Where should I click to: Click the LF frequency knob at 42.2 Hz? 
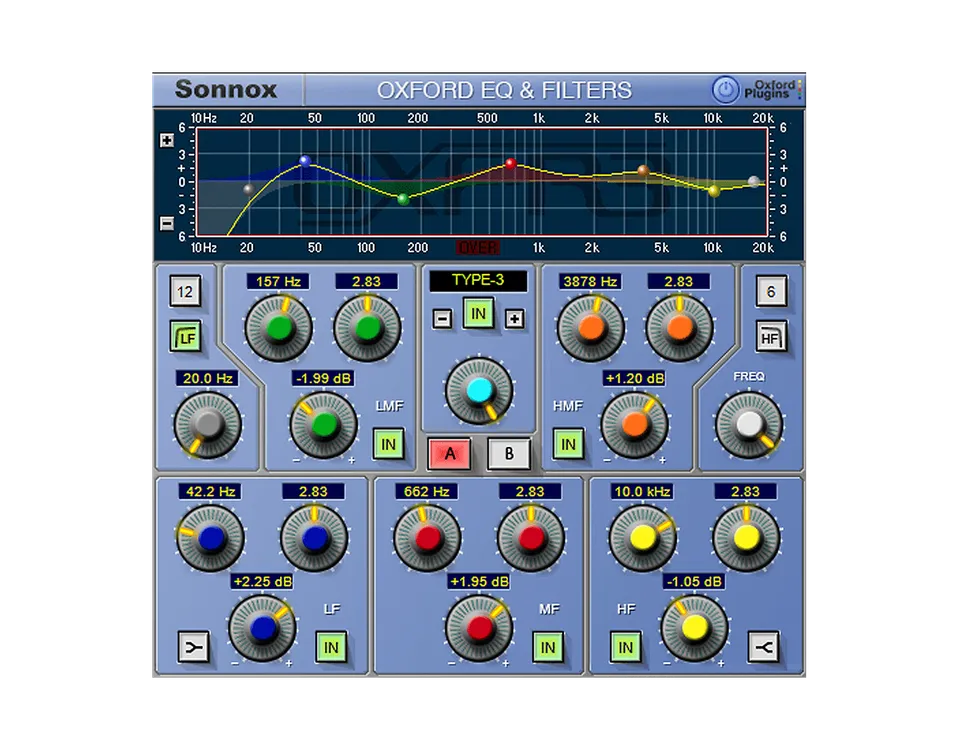[211, 538]
